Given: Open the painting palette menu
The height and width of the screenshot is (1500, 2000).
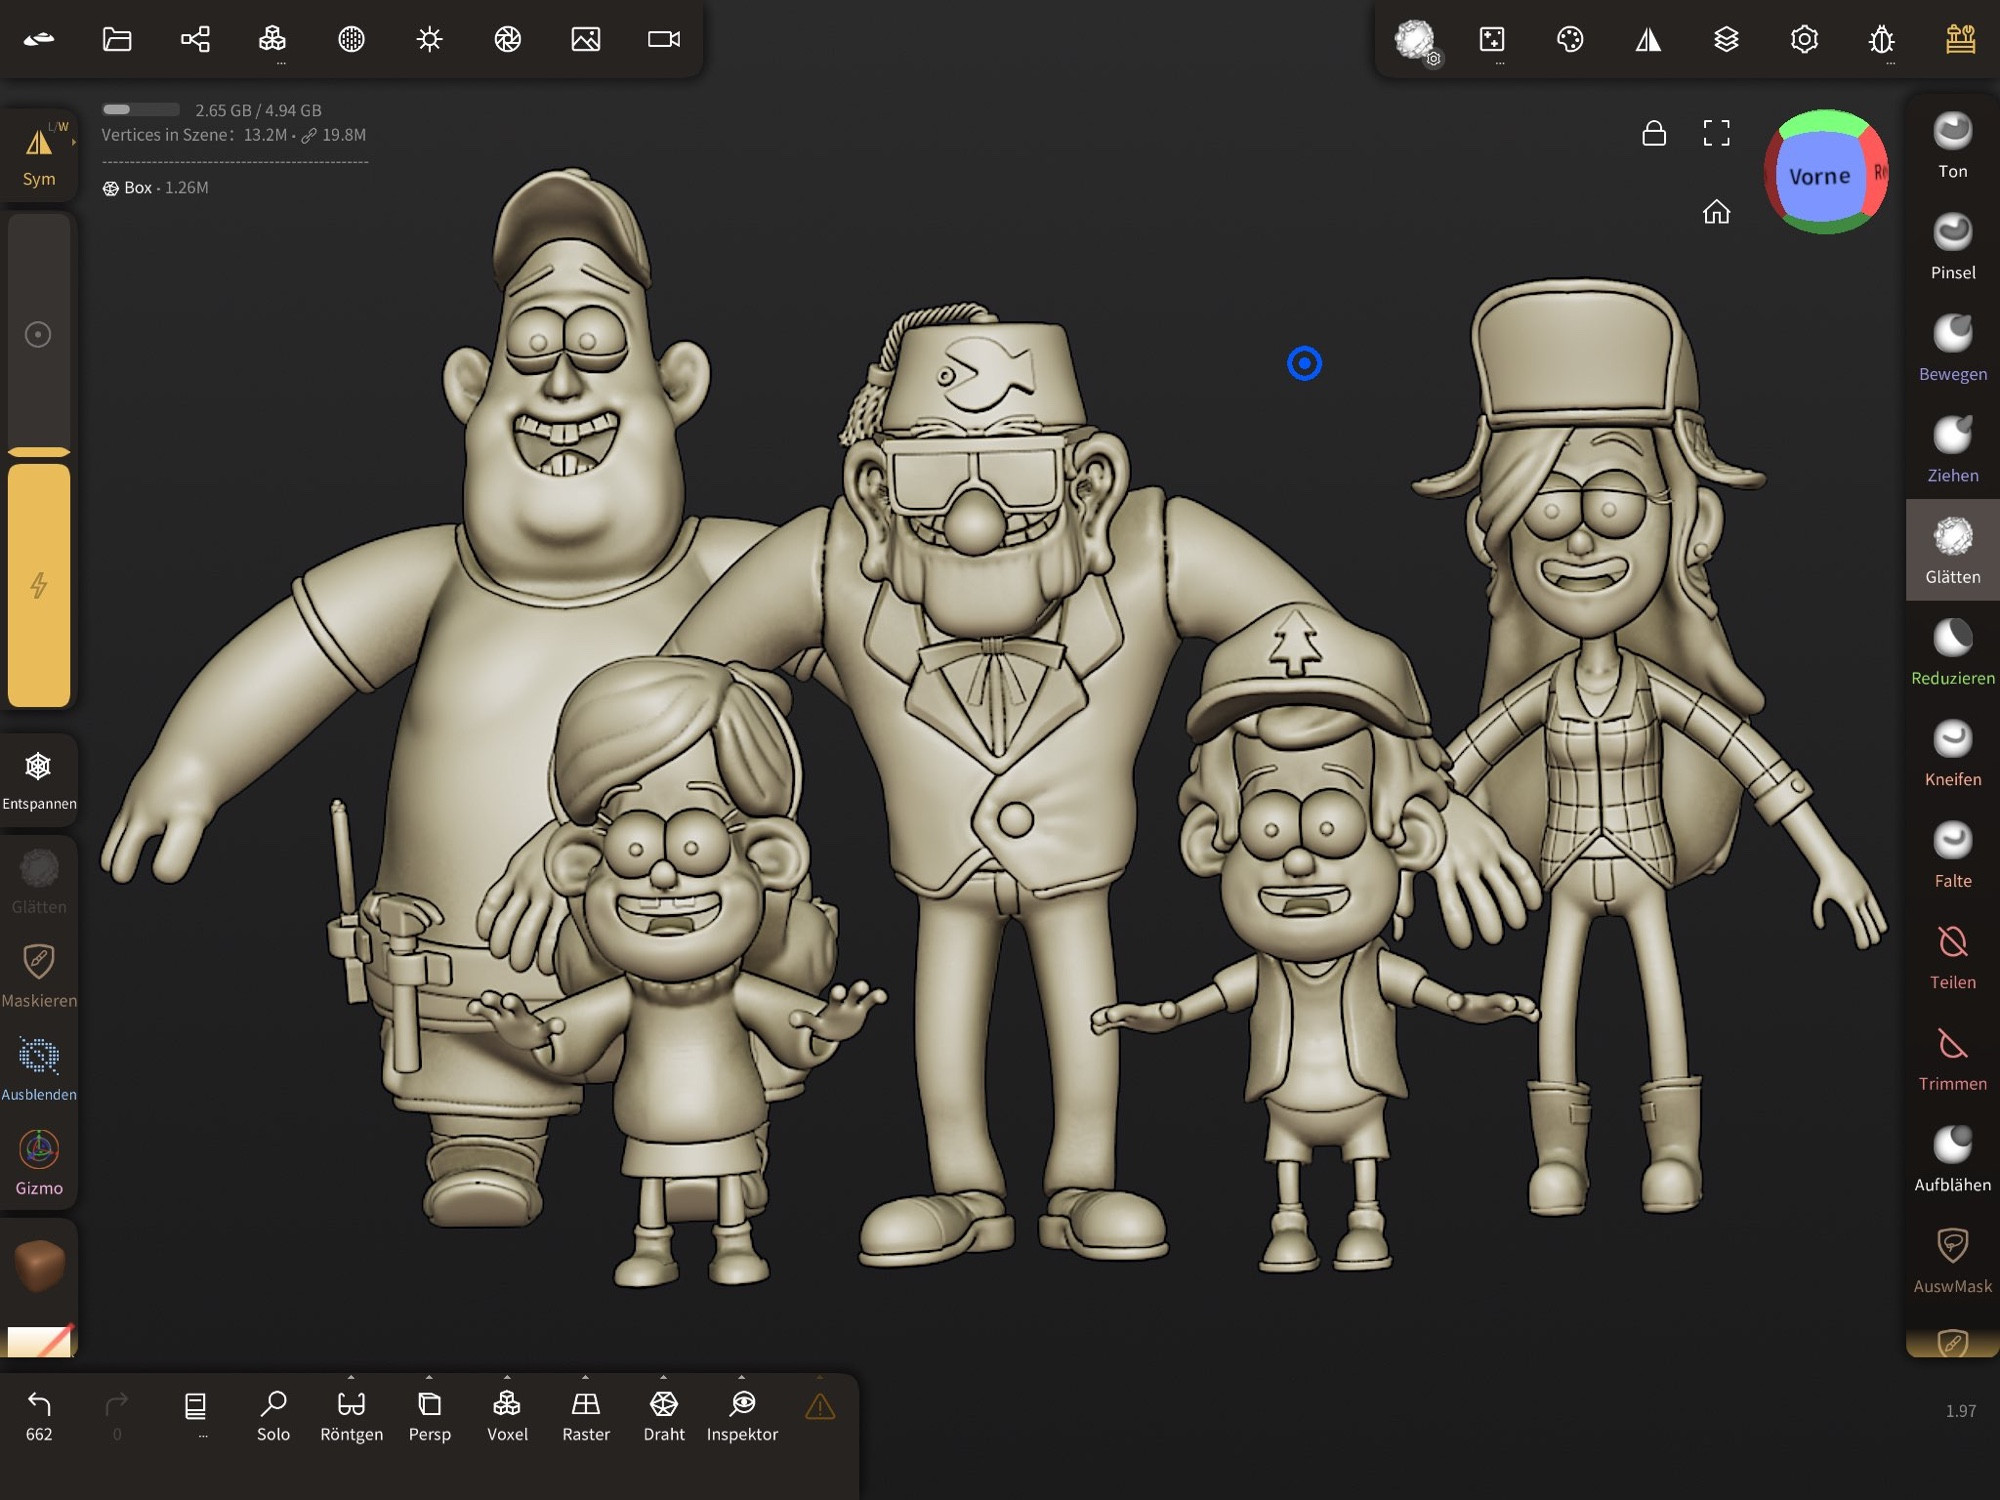Looking at the screenshot, I should (1570, 39).
